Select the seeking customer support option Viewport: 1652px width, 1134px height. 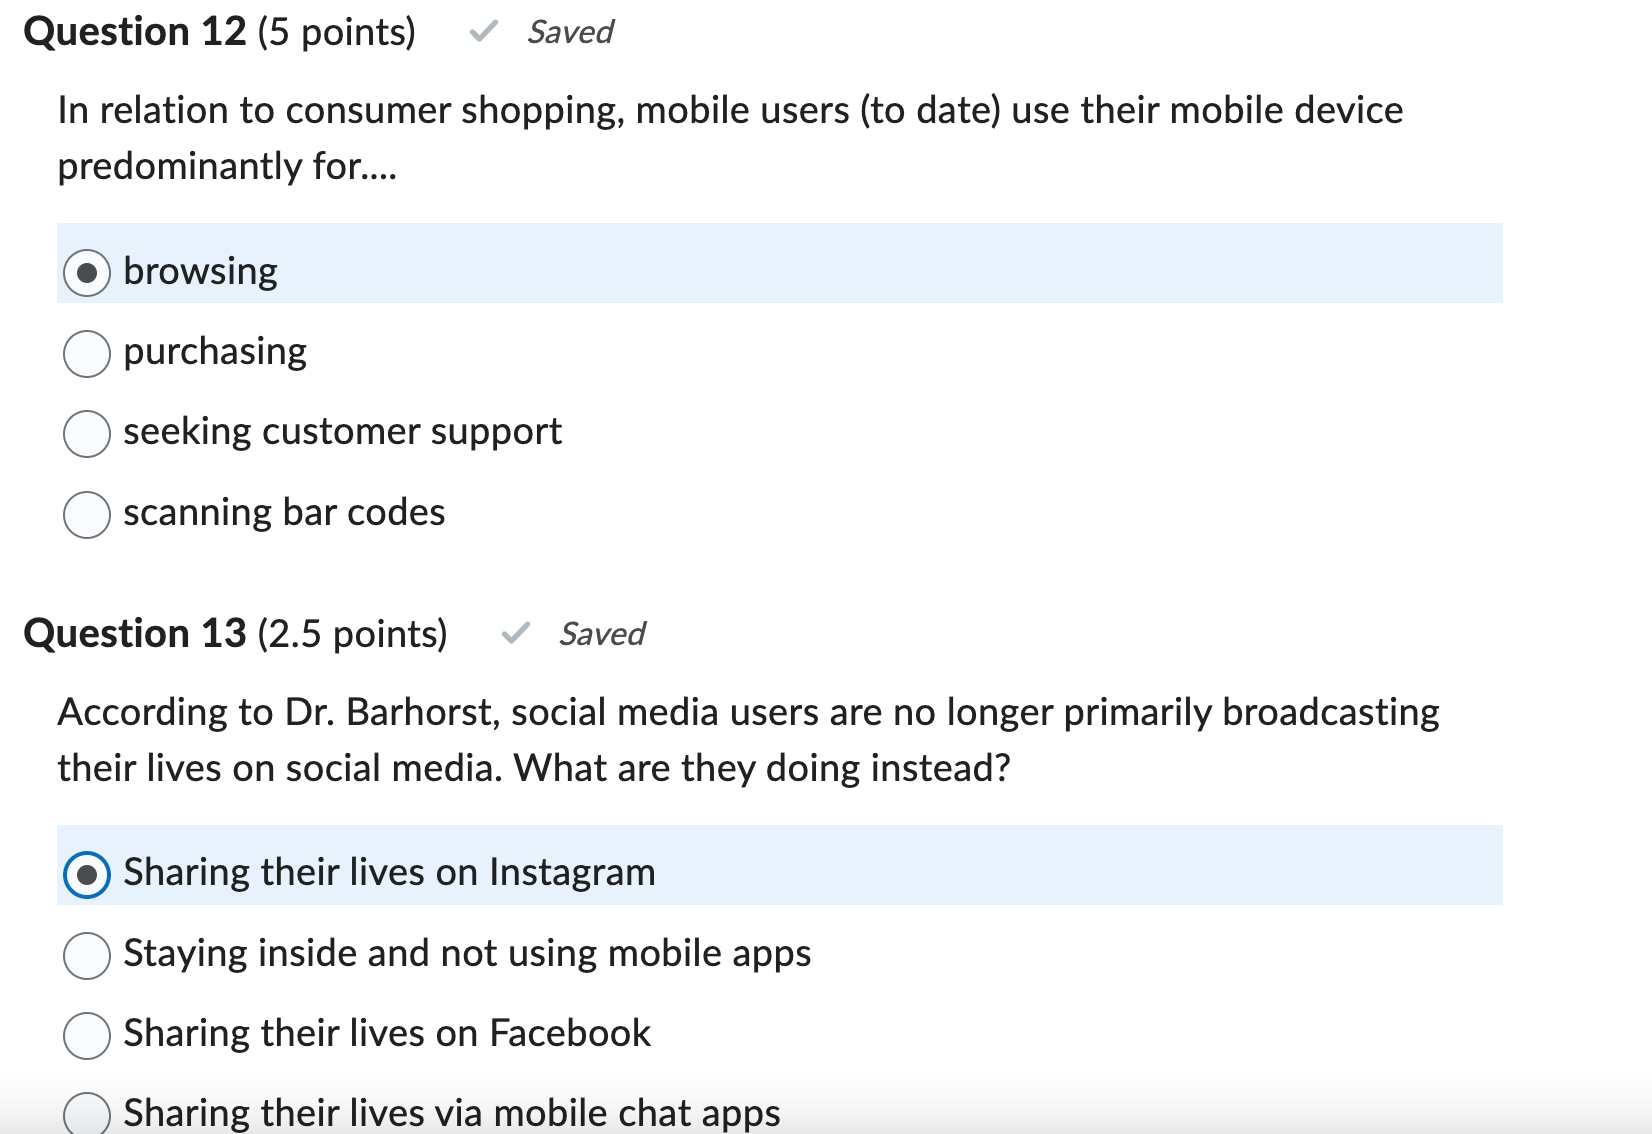pos(87,433)
